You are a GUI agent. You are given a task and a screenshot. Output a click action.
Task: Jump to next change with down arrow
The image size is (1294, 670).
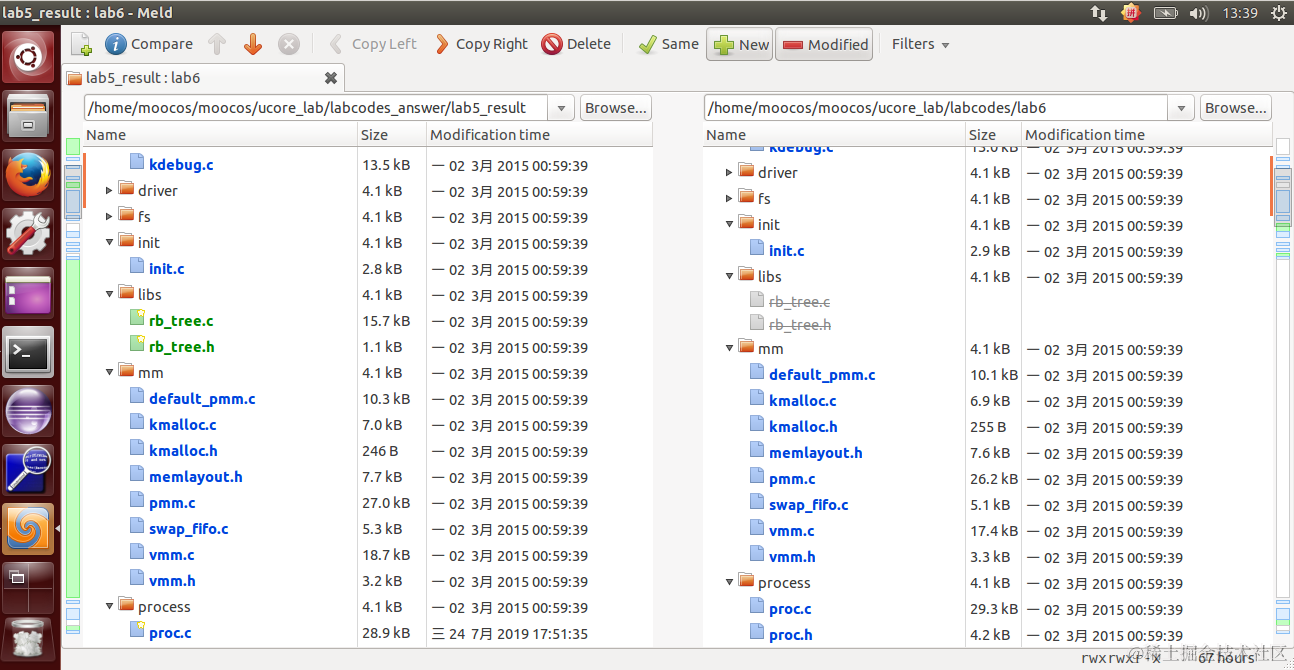pos(252,44)
